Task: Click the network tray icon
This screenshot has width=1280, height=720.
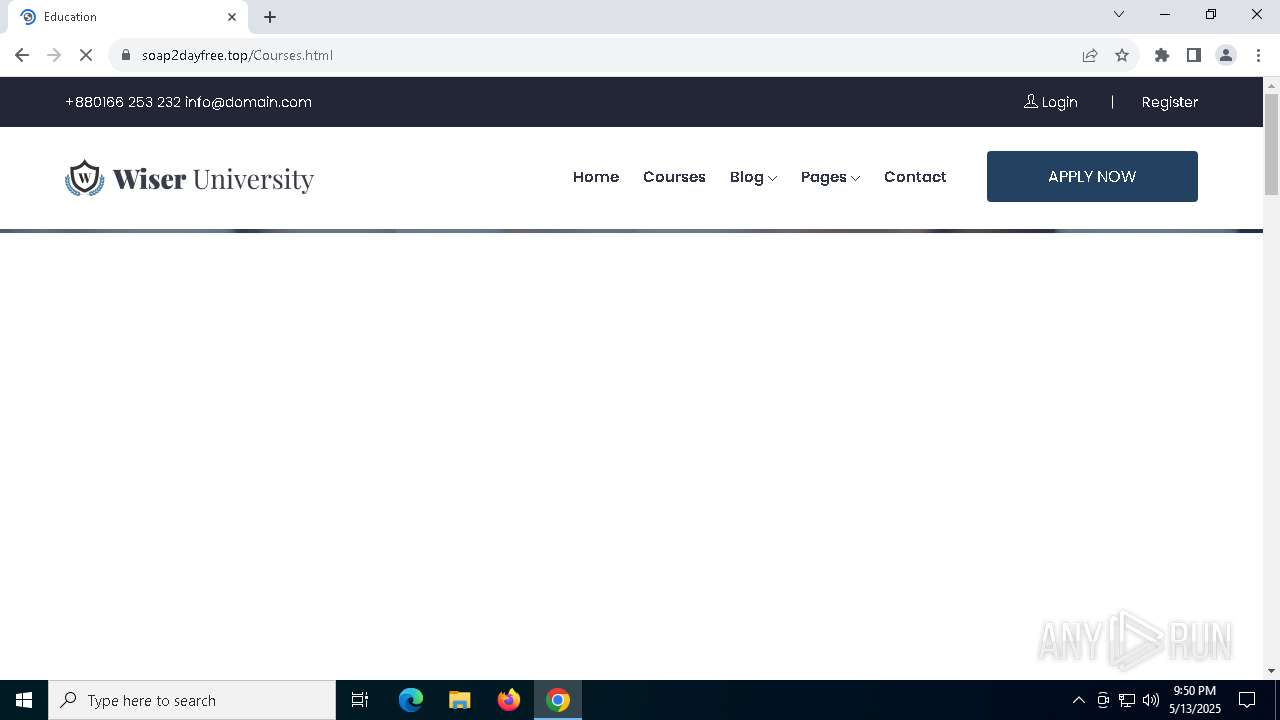Action: coord(1127,700)
